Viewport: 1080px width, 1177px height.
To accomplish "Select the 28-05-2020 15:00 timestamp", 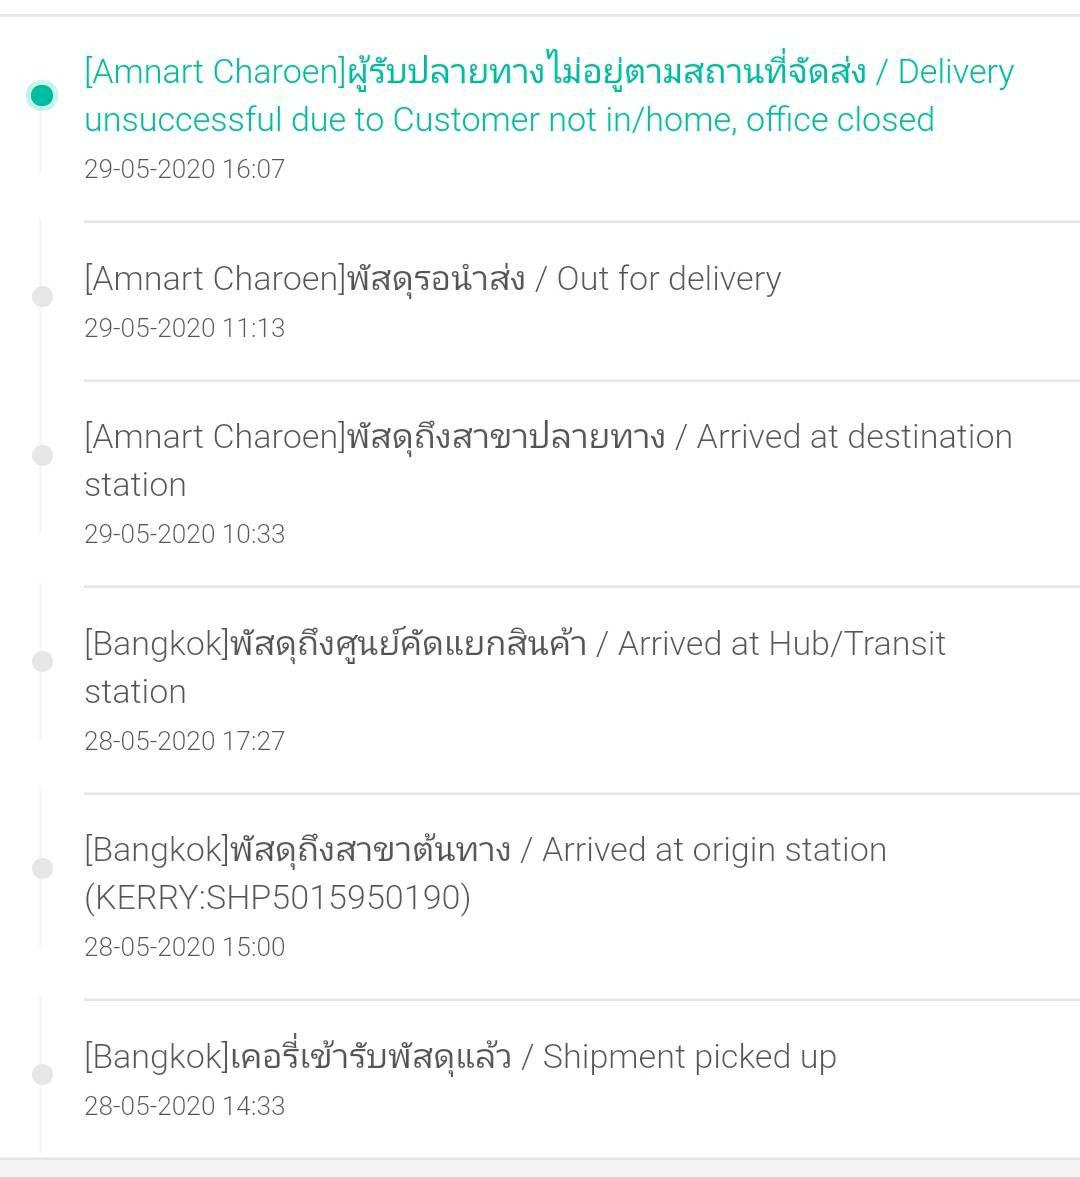I will point(185,947).
